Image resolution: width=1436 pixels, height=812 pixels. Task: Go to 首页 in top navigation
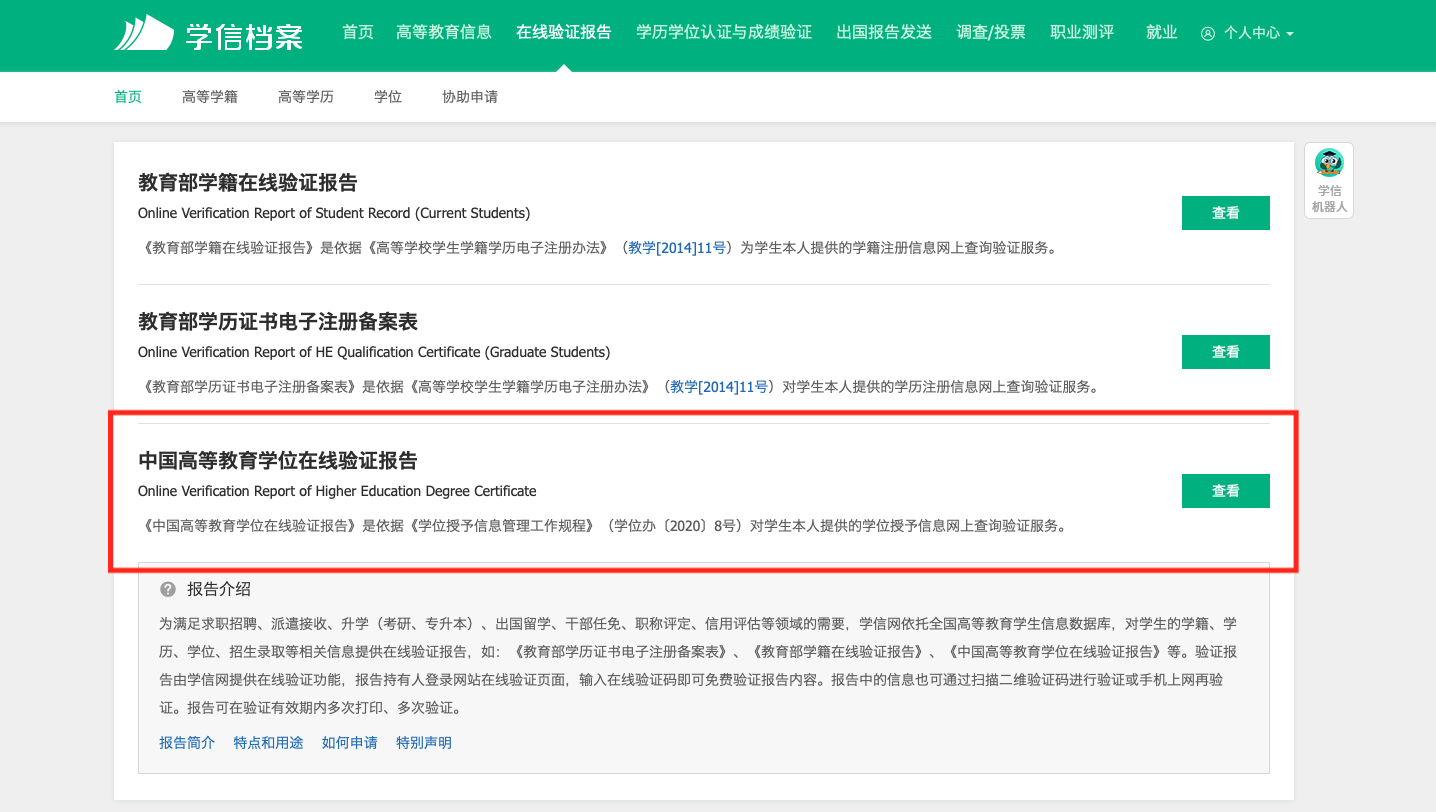357,32
